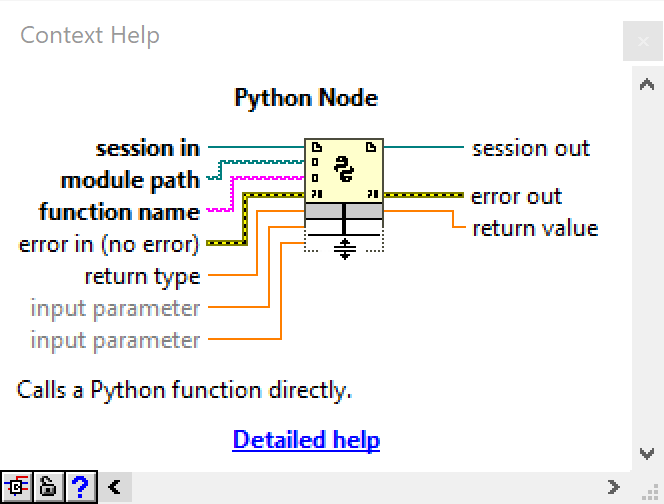The width and height of the screenshot is (664, 504).
Task: Toggle the show optional terminals button
Action: coord(16,488)
